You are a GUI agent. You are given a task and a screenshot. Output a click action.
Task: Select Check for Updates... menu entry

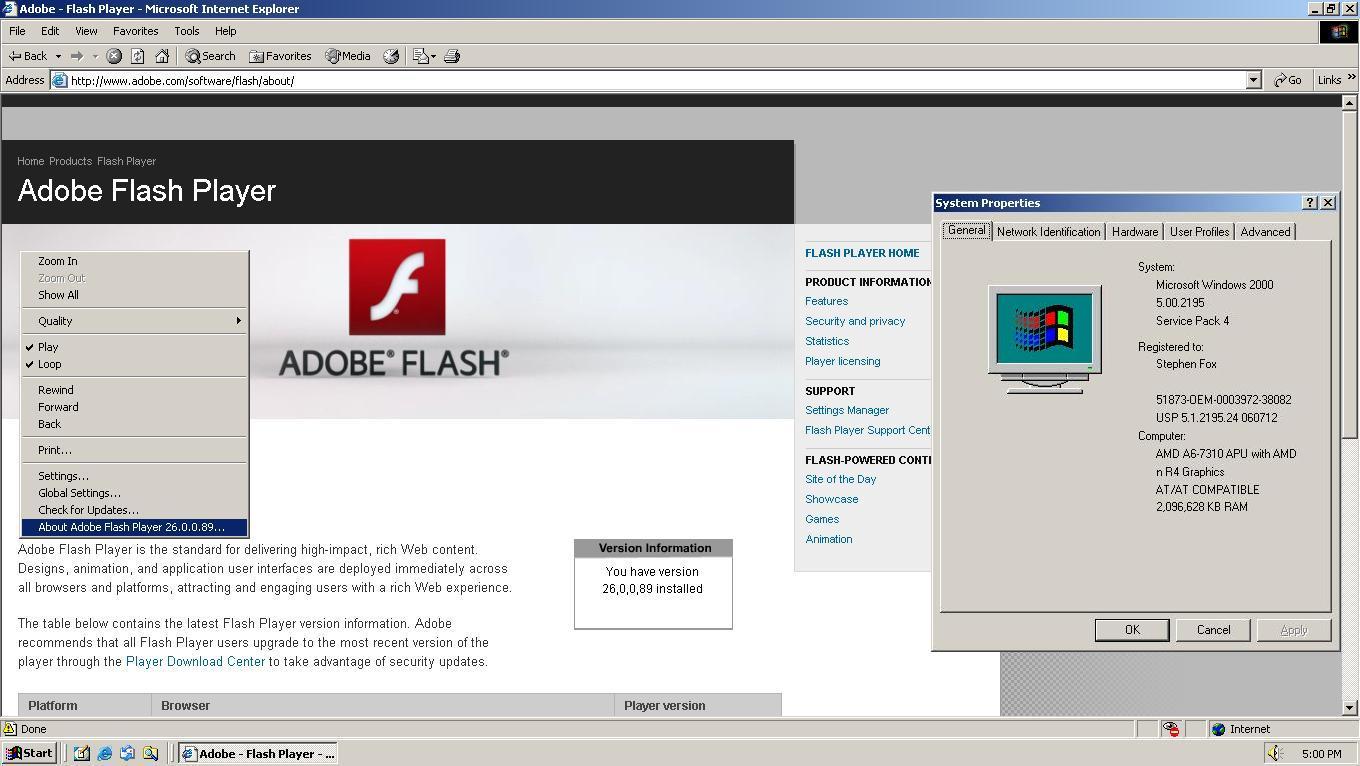pos(134,510)
